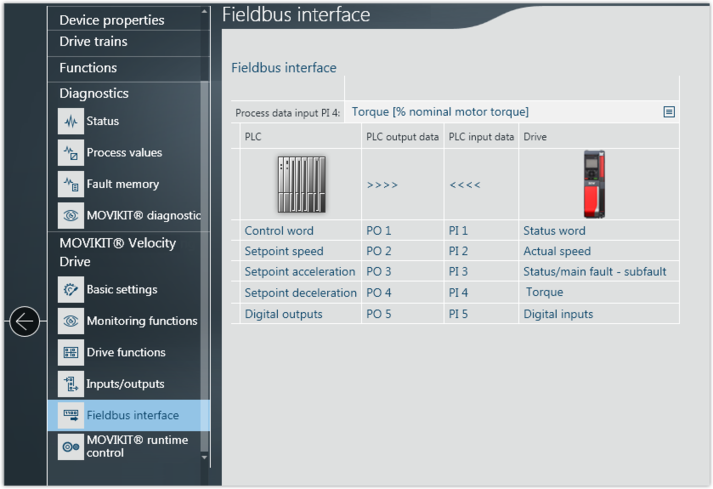Click the Setpoint speed link
Viewport: 713px width, 489px height.
[284, 251]
